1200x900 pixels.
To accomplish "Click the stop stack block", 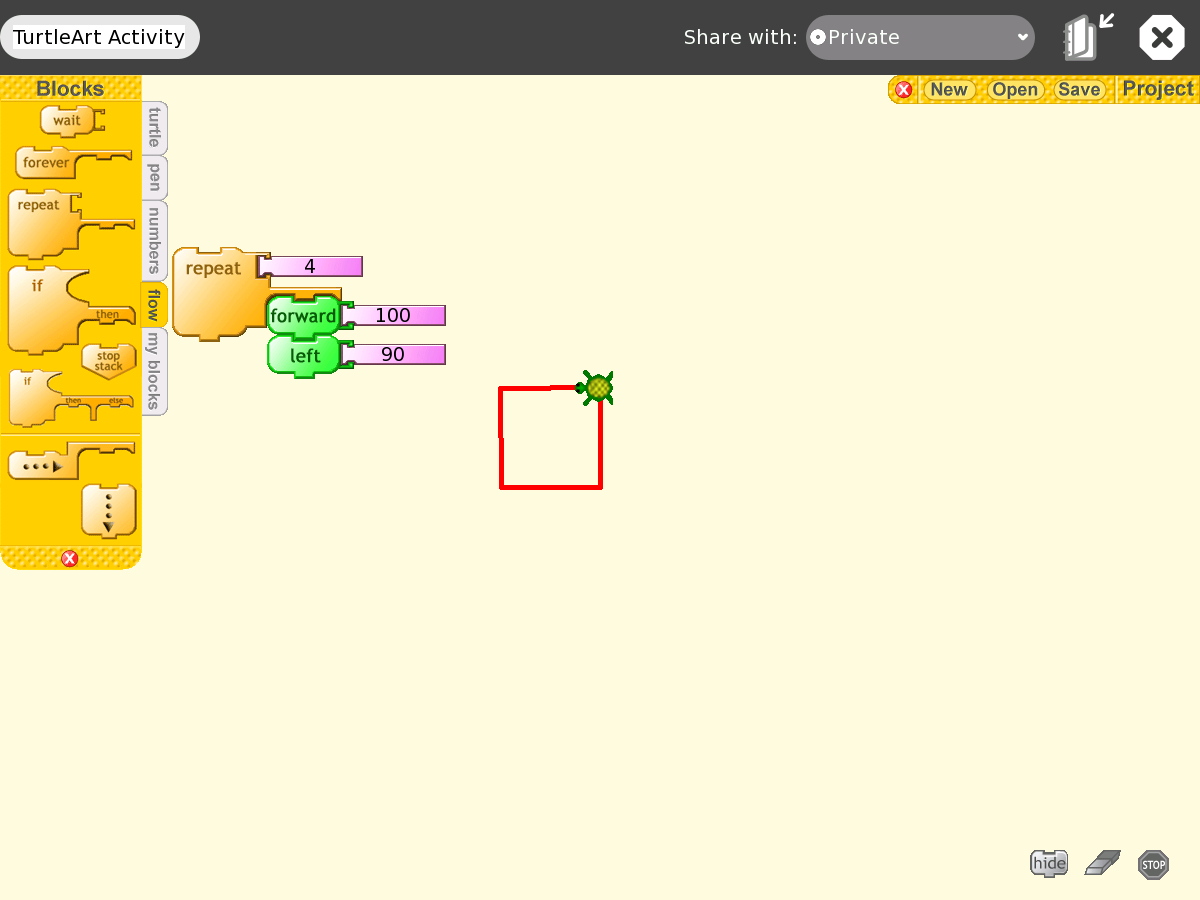I will 108,361.
